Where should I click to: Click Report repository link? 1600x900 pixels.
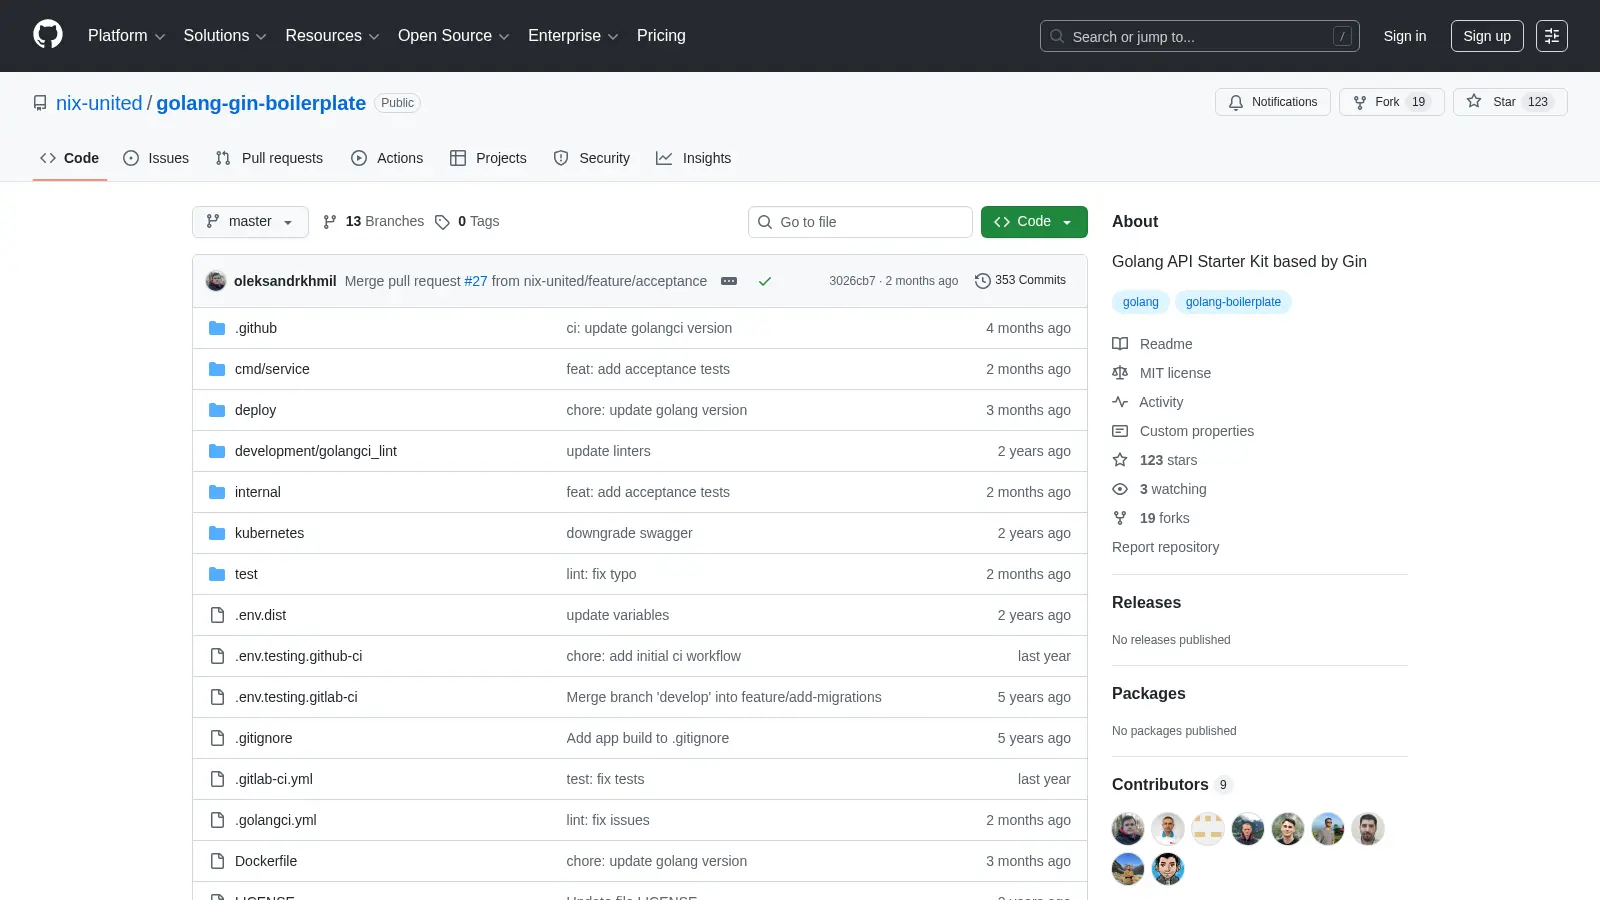1165,547
